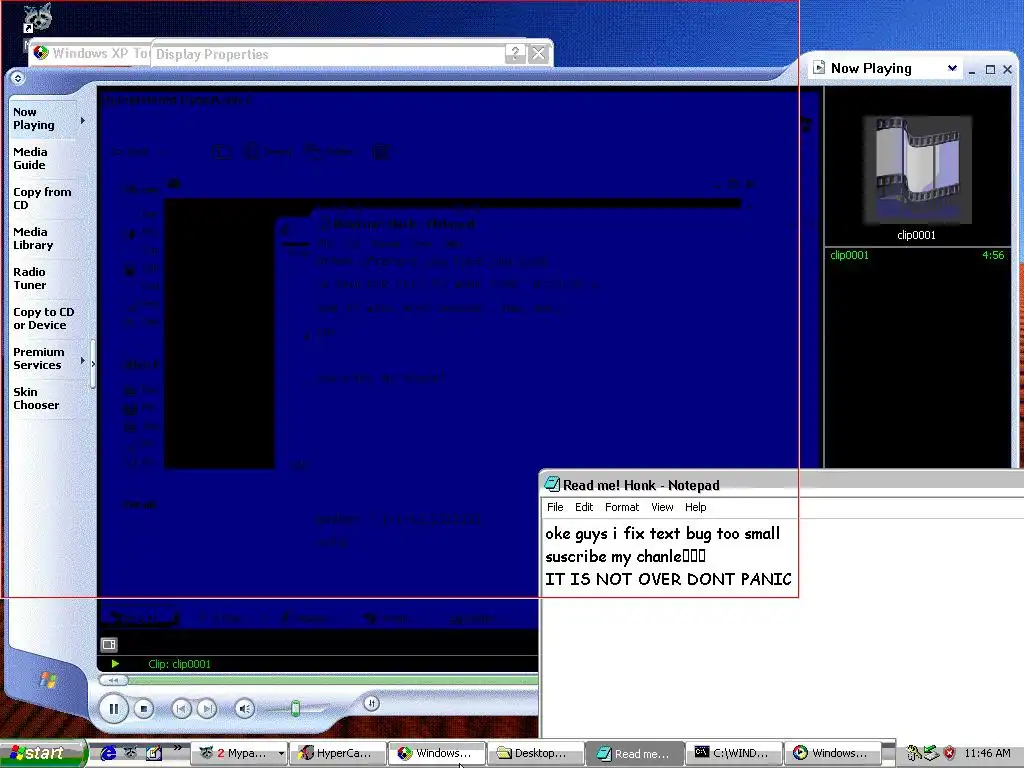Click the Notepad title bar icon
Screen dimensions: 1024x768
click(552, 484)
